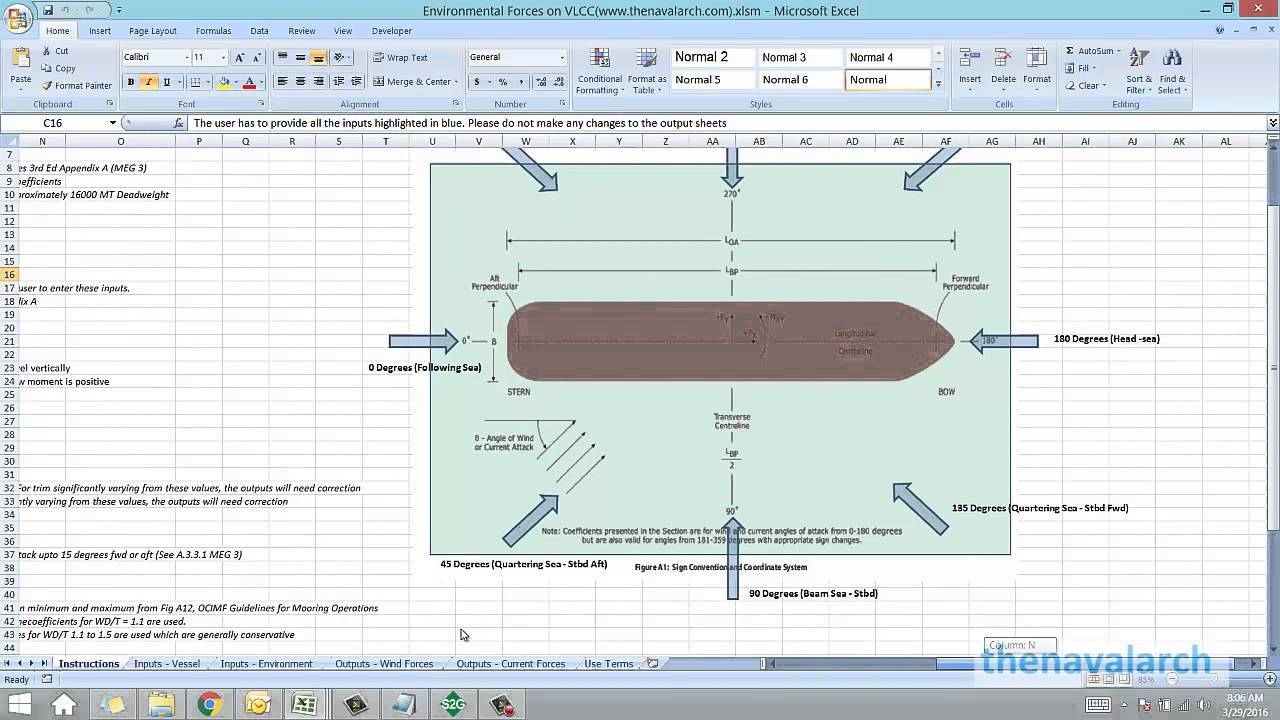Screen dimensions: 1280x720
Task: Switch to the Page Layout tab
Action: click(152, 31)
